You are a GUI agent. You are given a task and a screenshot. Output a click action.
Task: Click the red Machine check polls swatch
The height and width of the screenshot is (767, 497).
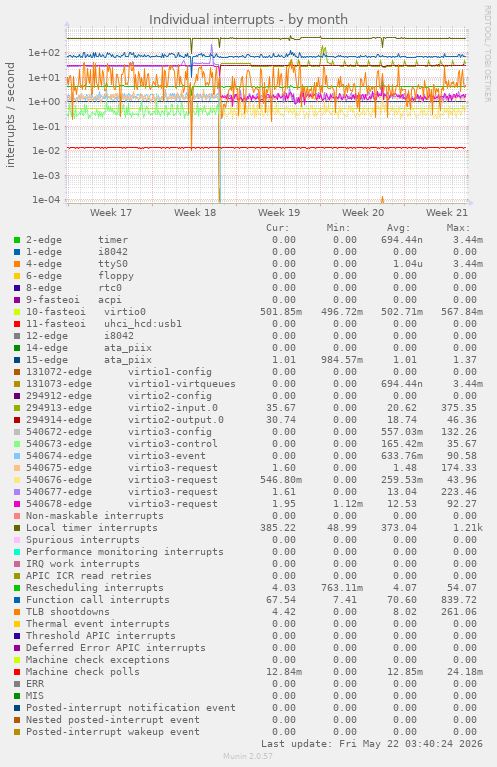point(17,672)
